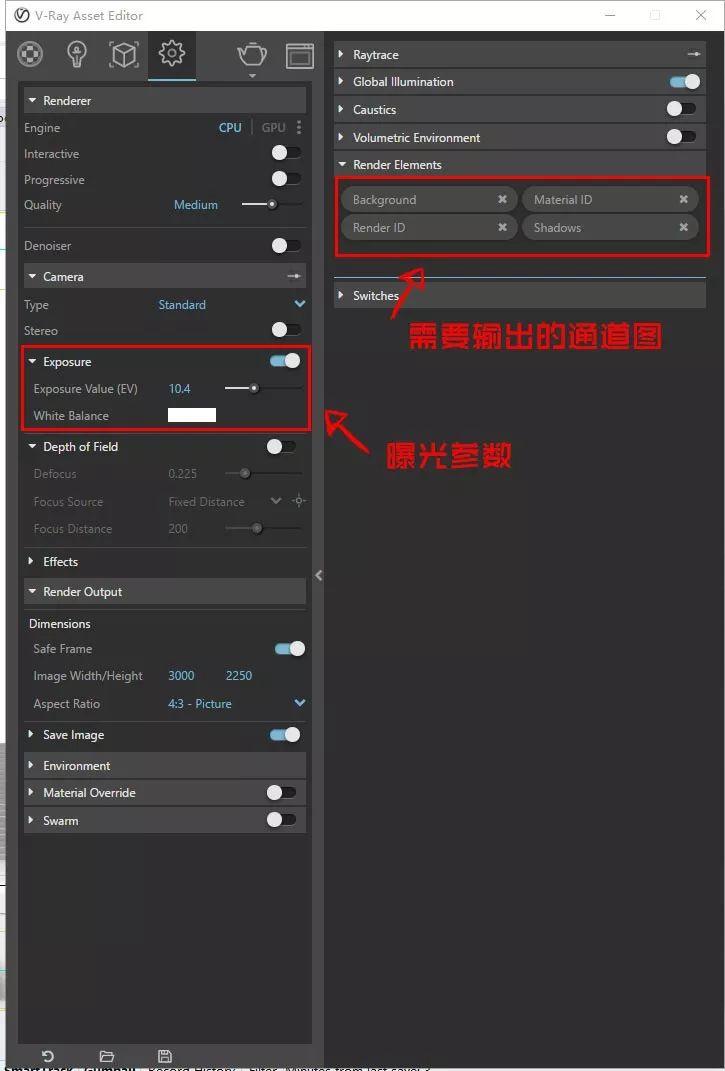Enable the Caustics switch
This screenshot has width=725, height=1071.
click(x=681, y=109)
